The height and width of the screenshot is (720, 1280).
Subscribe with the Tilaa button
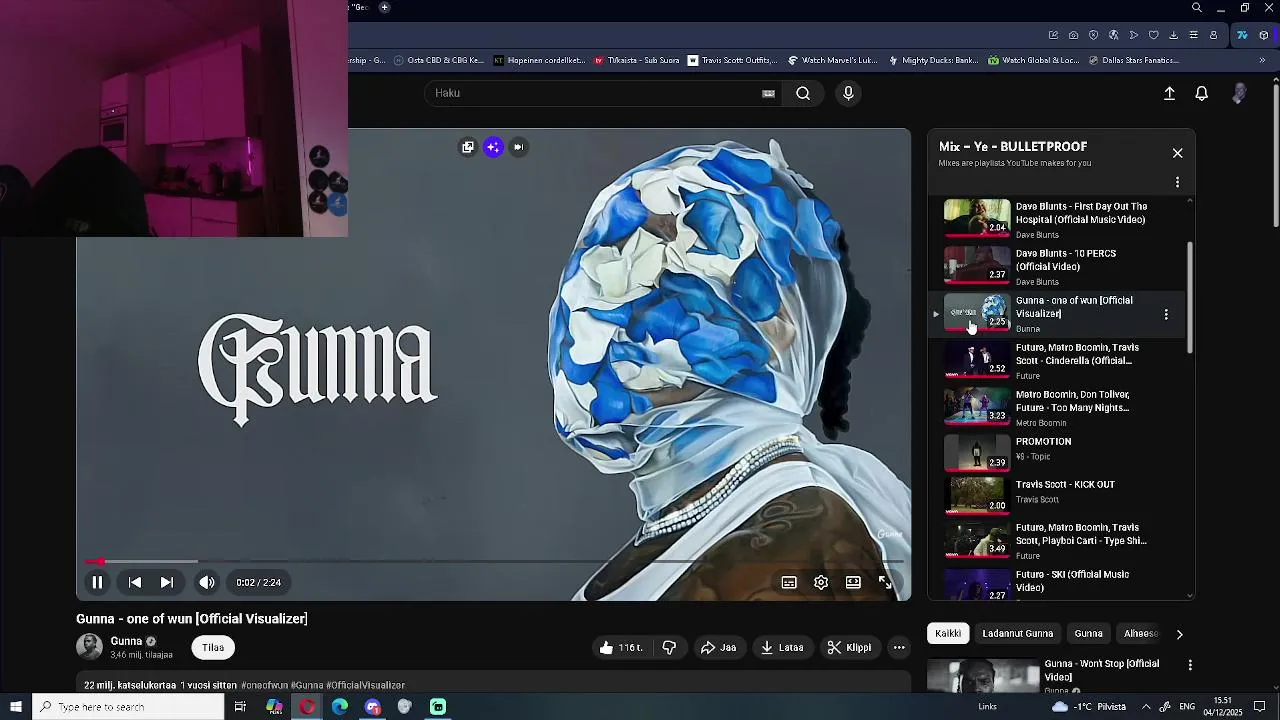(213, 648)
